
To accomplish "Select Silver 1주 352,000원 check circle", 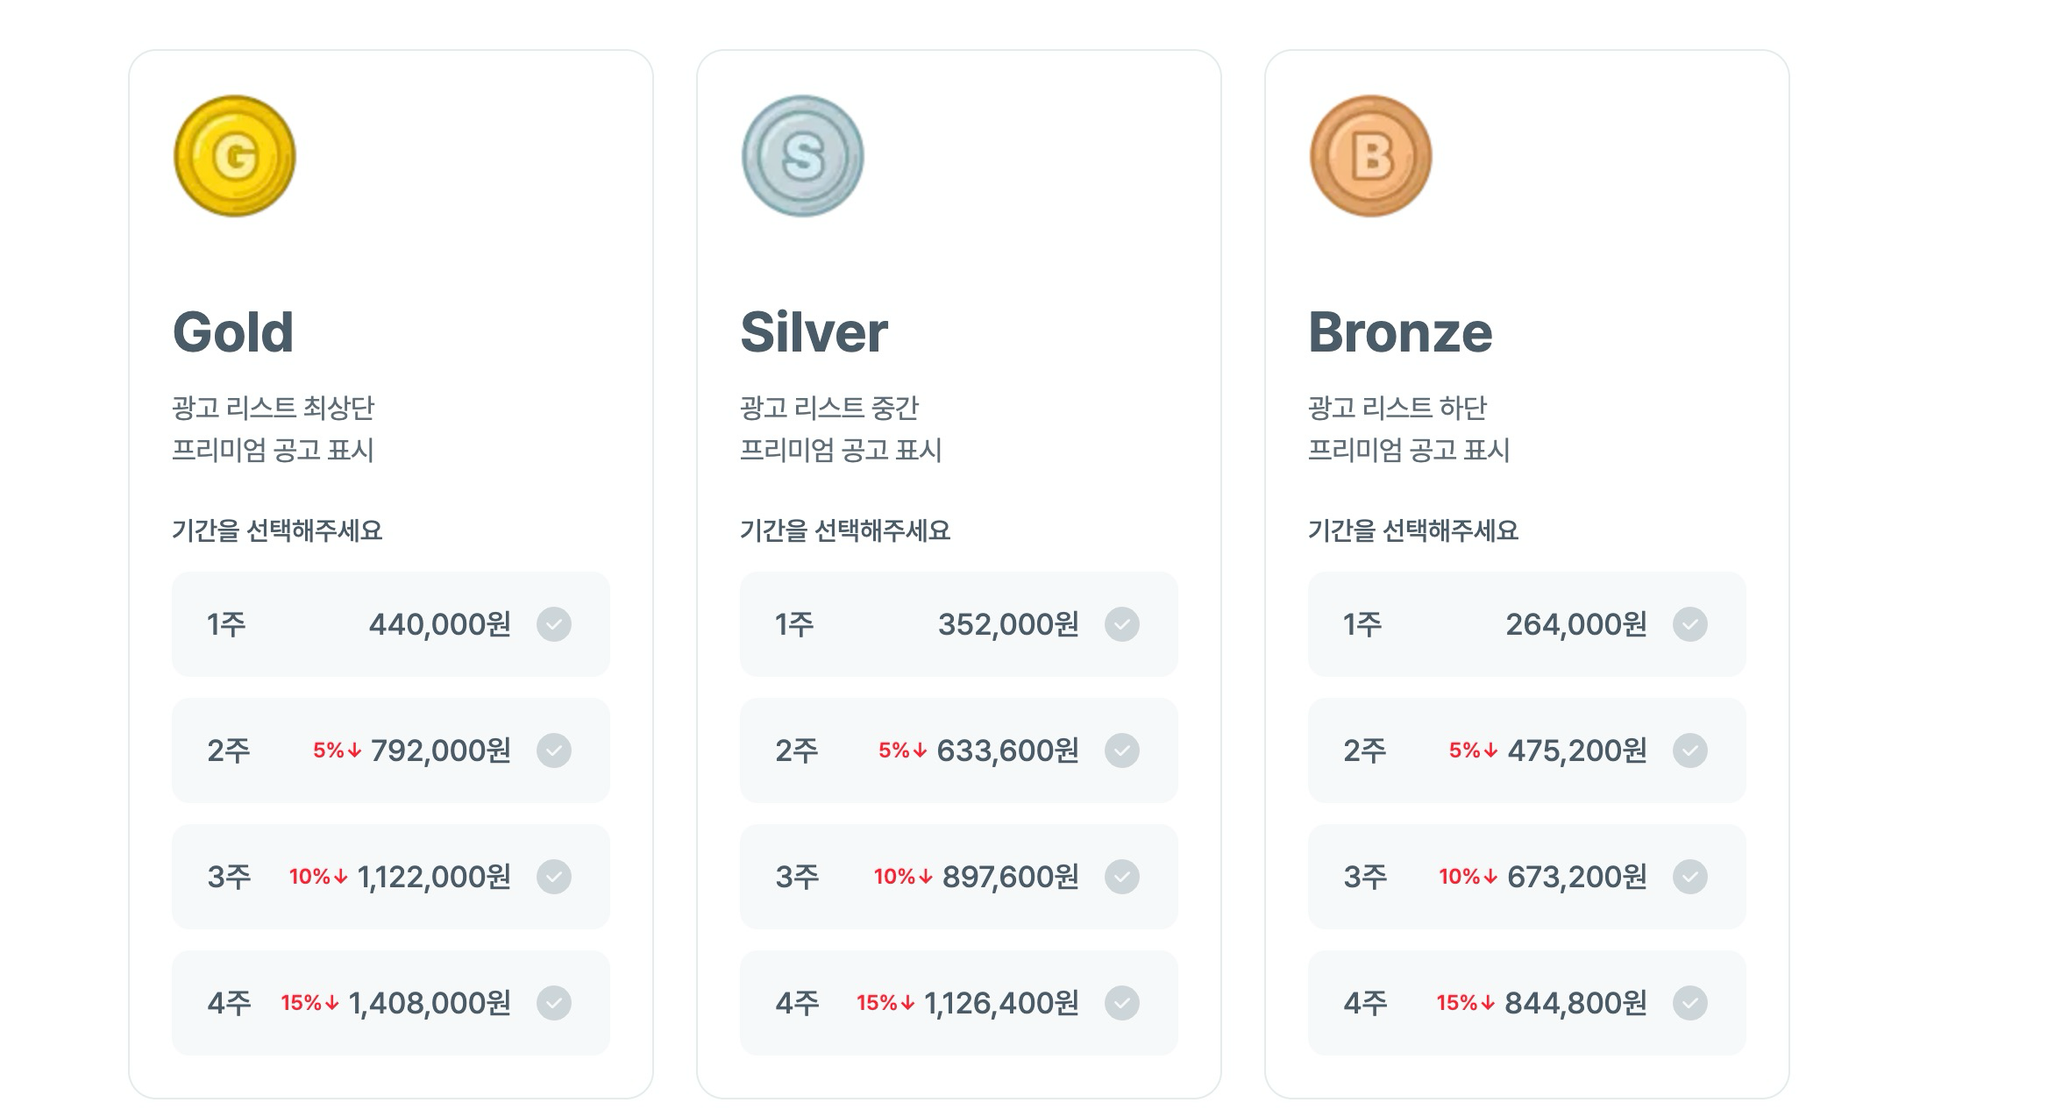I will pyautogui.click(x=1122, y=624).
